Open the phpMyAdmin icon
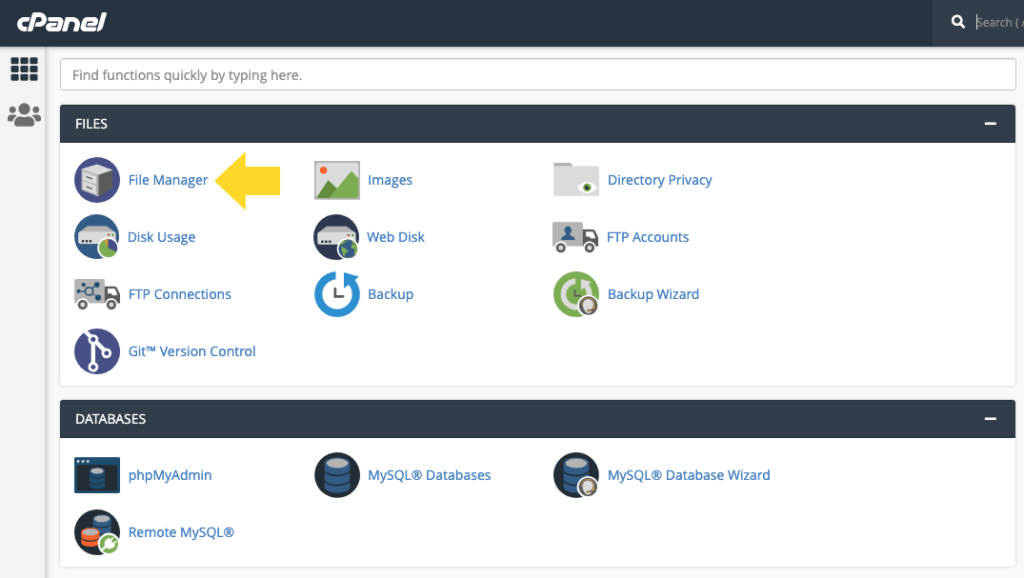 tap(97, 475)
